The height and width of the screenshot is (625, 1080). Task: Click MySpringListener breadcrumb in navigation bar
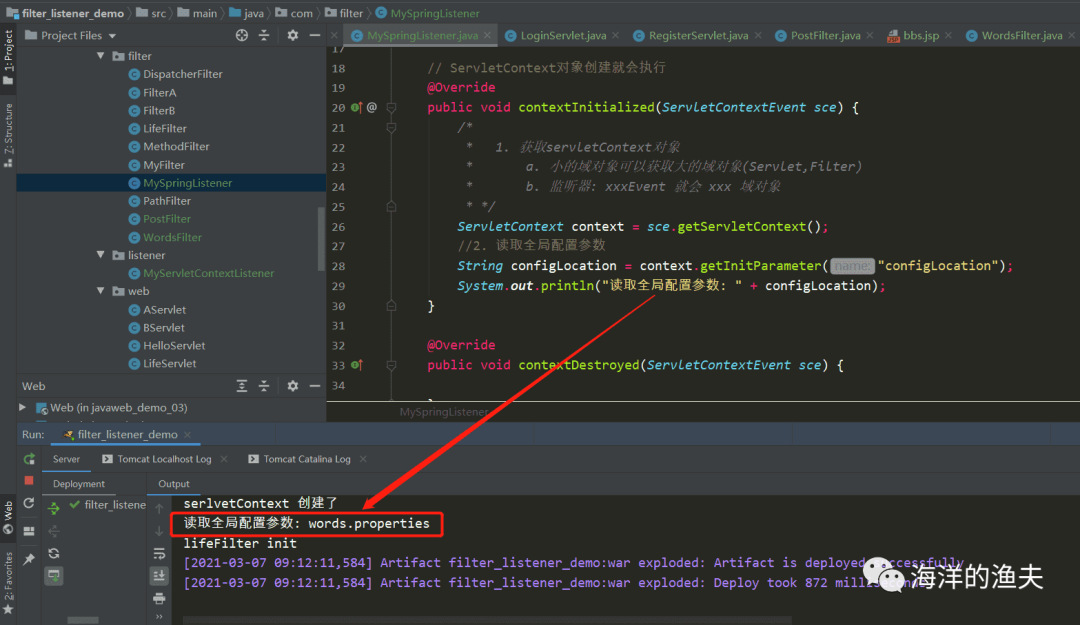[428, 13]
